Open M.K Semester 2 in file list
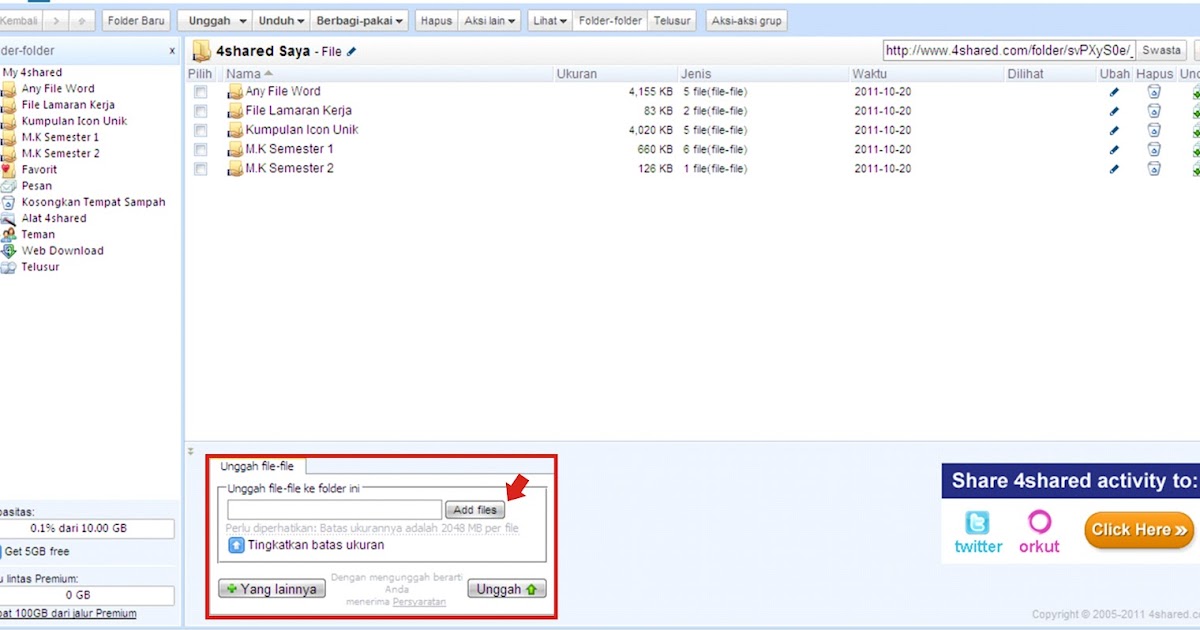This screenshot has height=630, width=1200. pyautogui.click(x=290, y=168)
